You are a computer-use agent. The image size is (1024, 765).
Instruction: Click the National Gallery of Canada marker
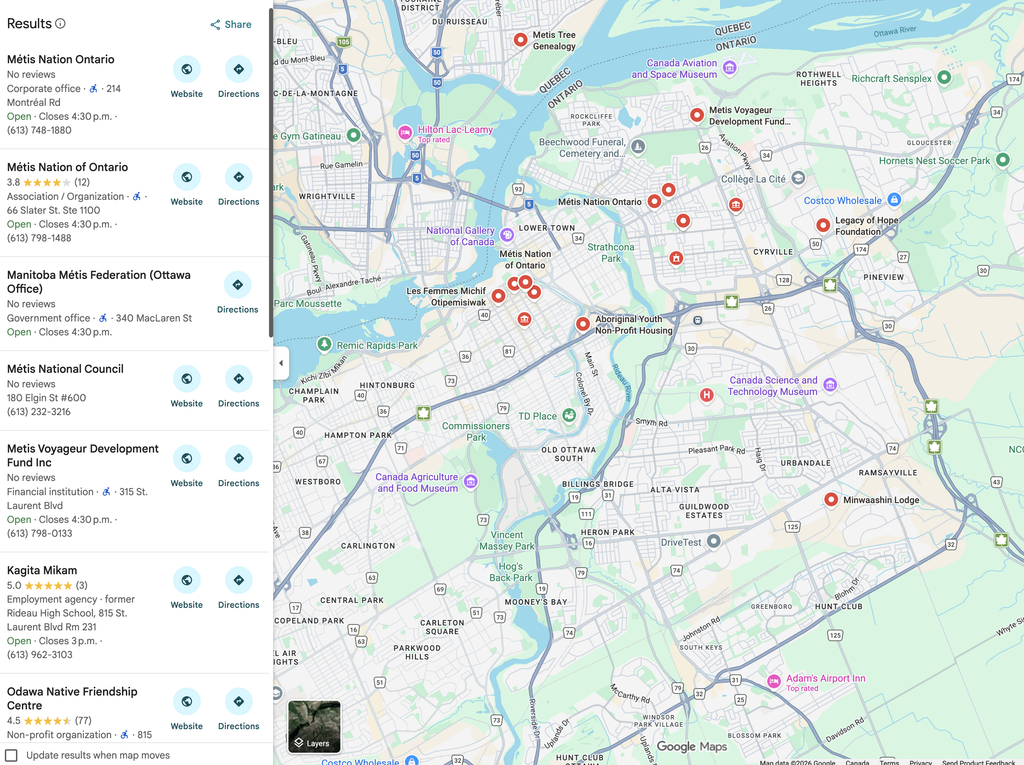507,235
